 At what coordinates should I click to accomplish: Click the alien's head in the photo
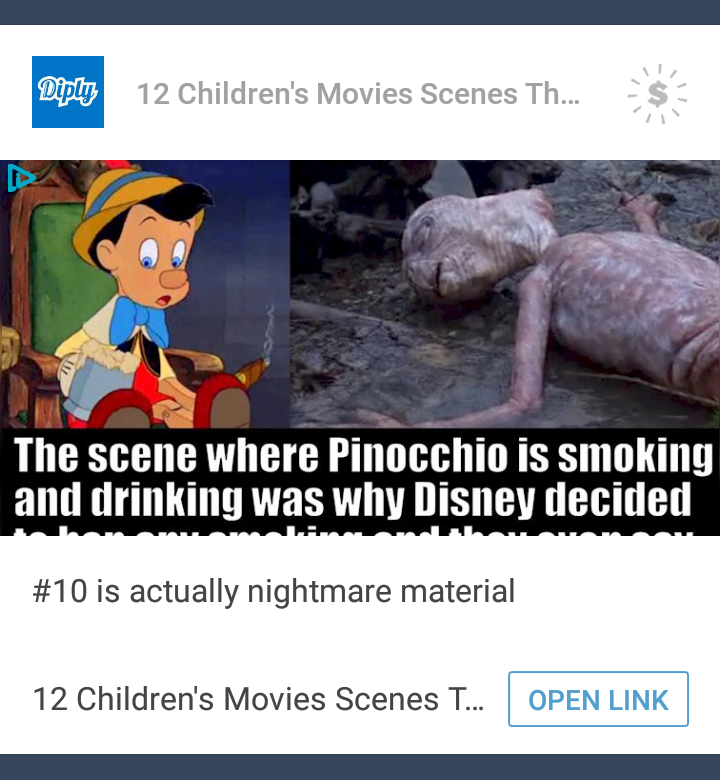(x=473, y=244)
